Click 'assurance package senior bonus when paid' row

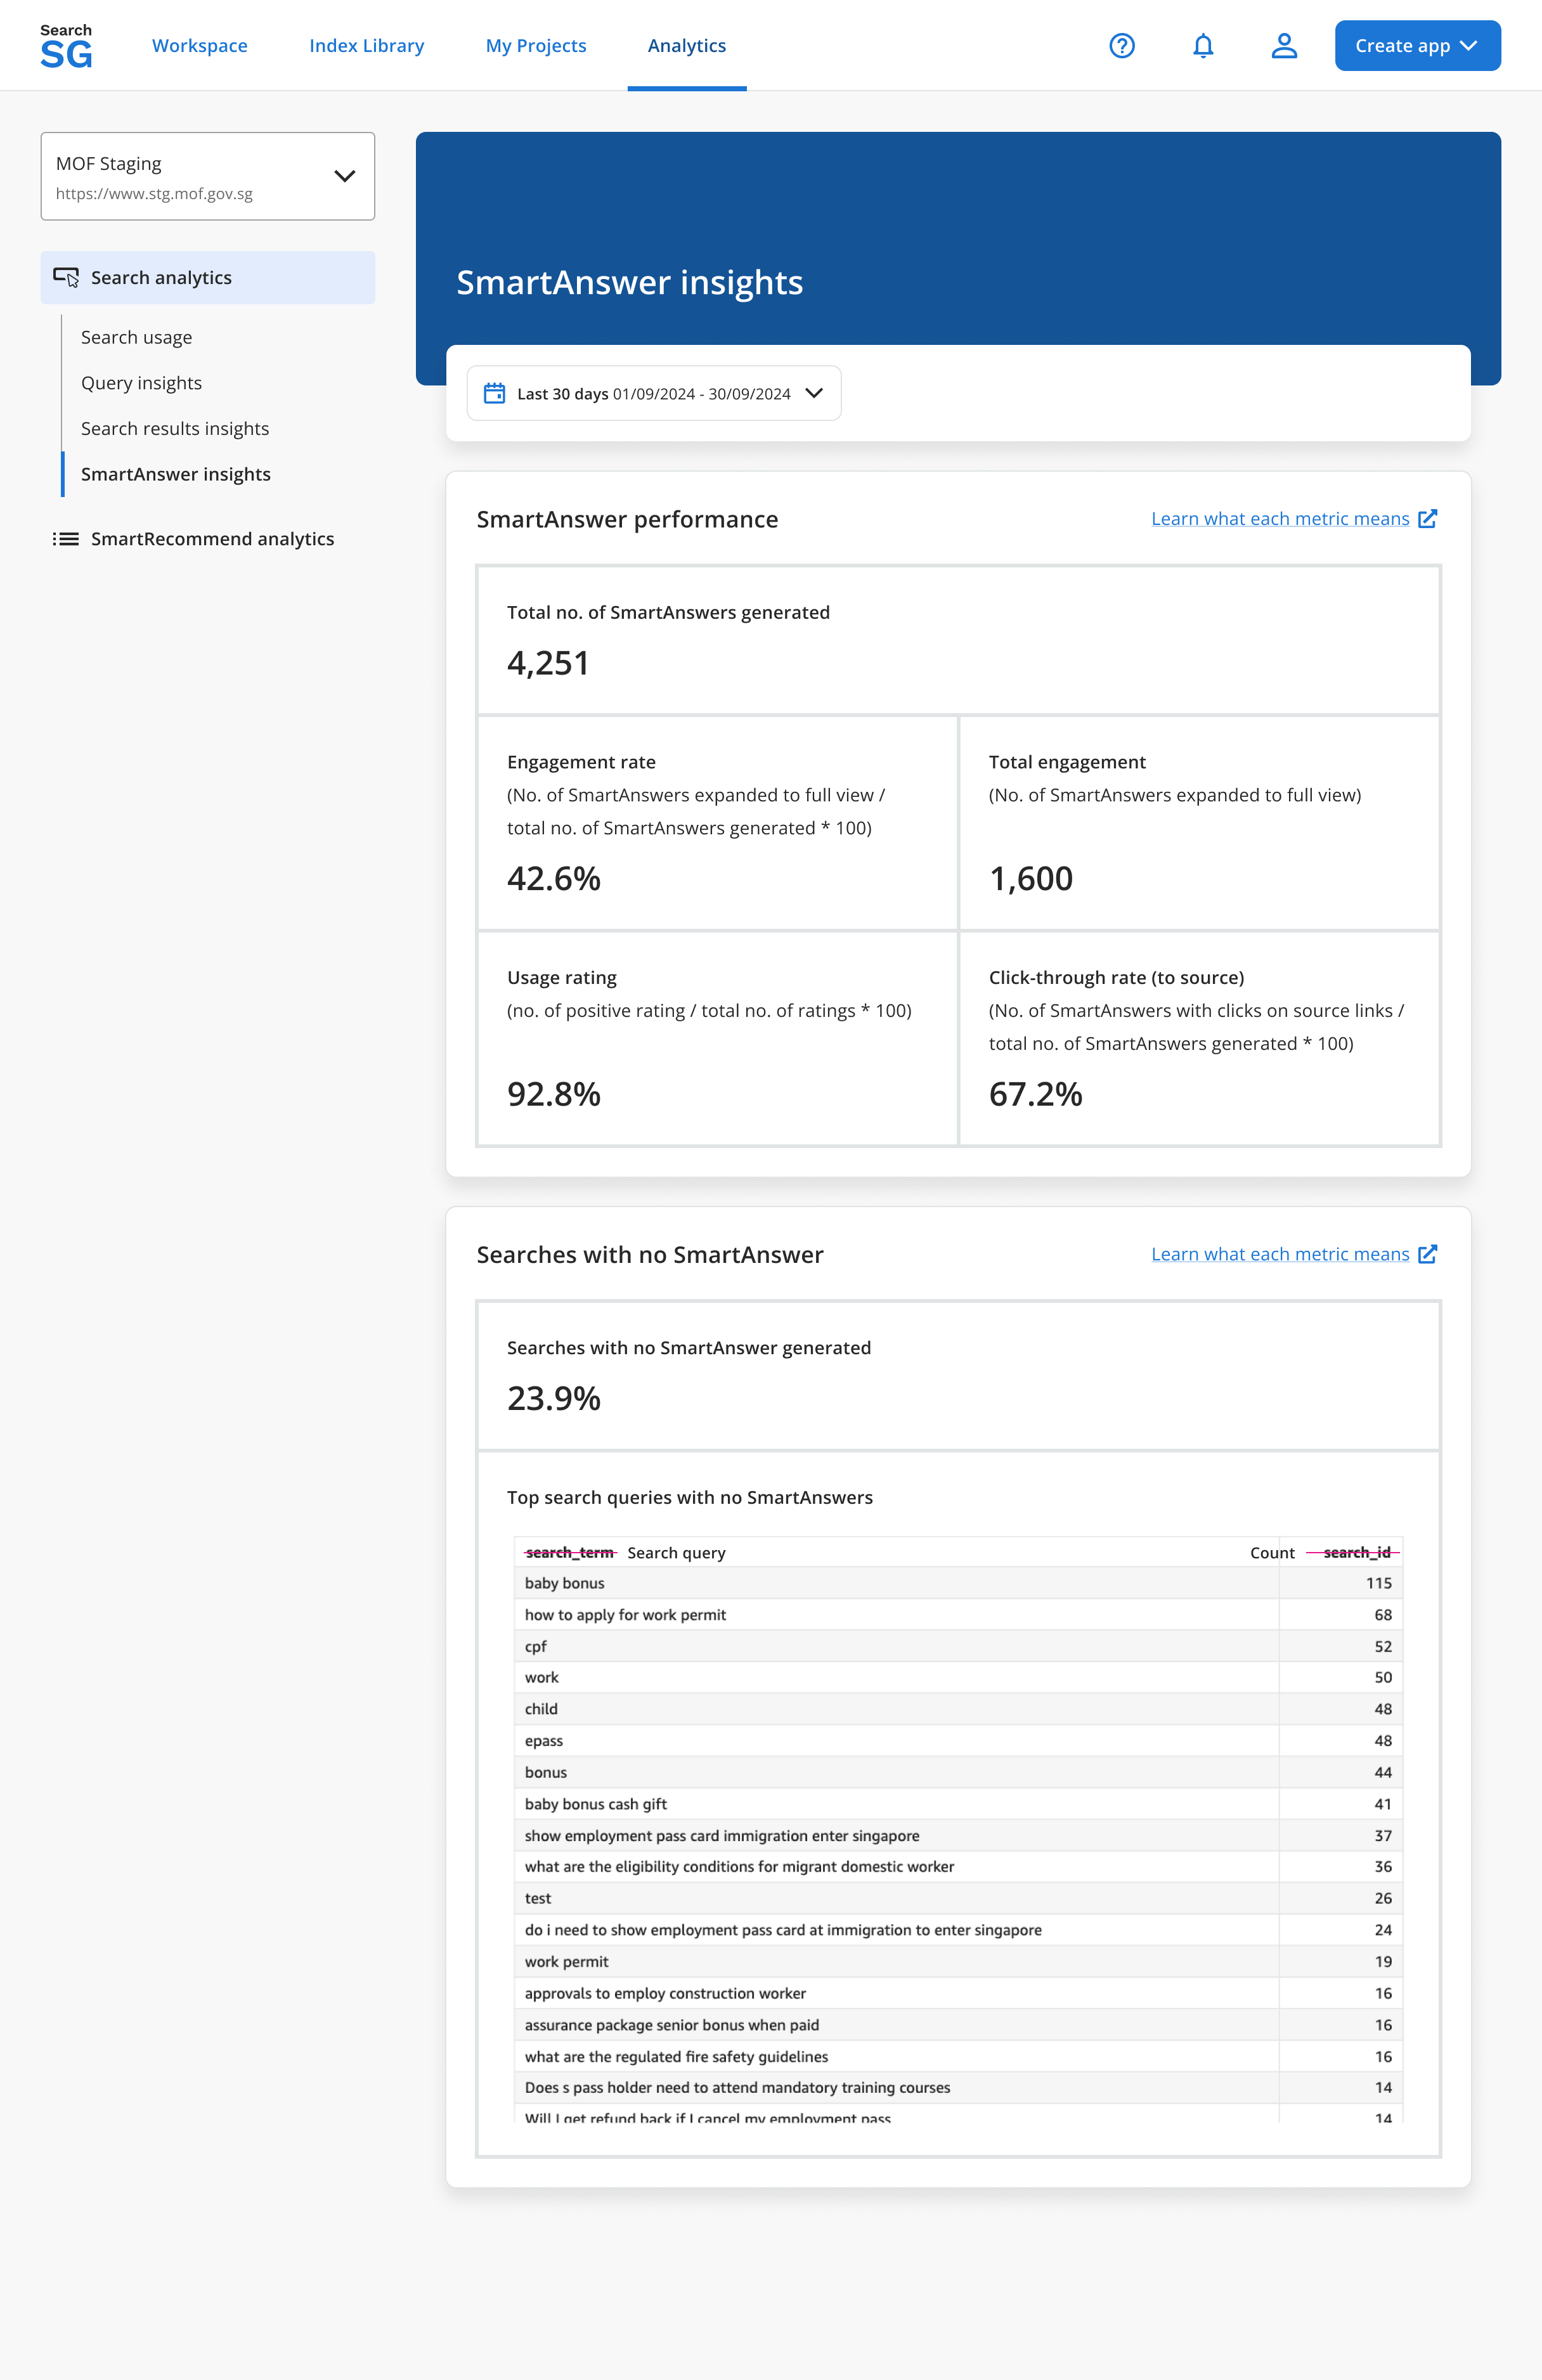click(958, 2025)
